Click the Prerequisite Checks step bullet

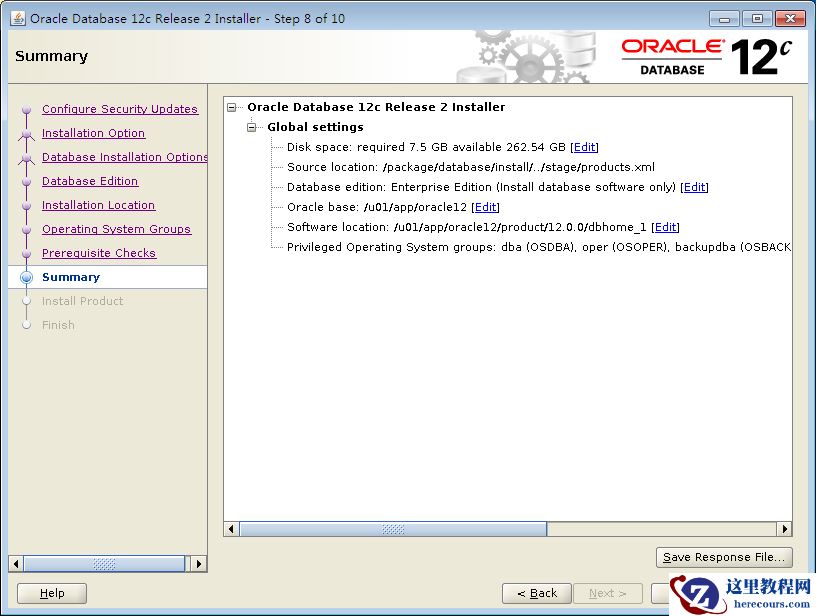[x=27, y=253]
